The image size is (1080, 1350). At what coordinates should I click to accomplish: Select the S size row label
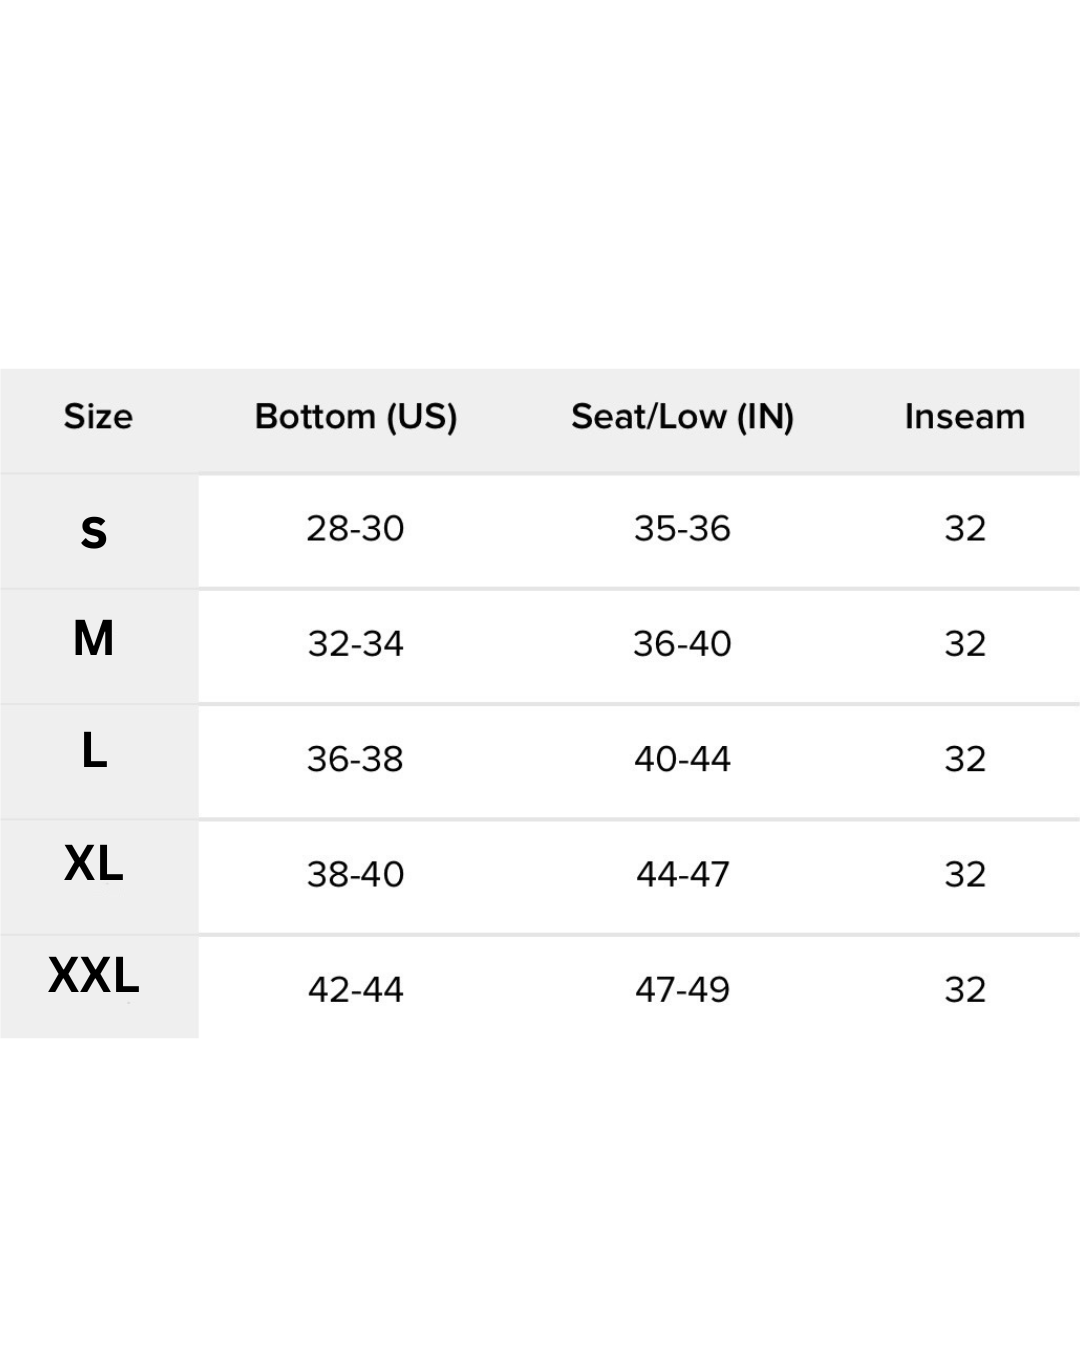[94, 532]
